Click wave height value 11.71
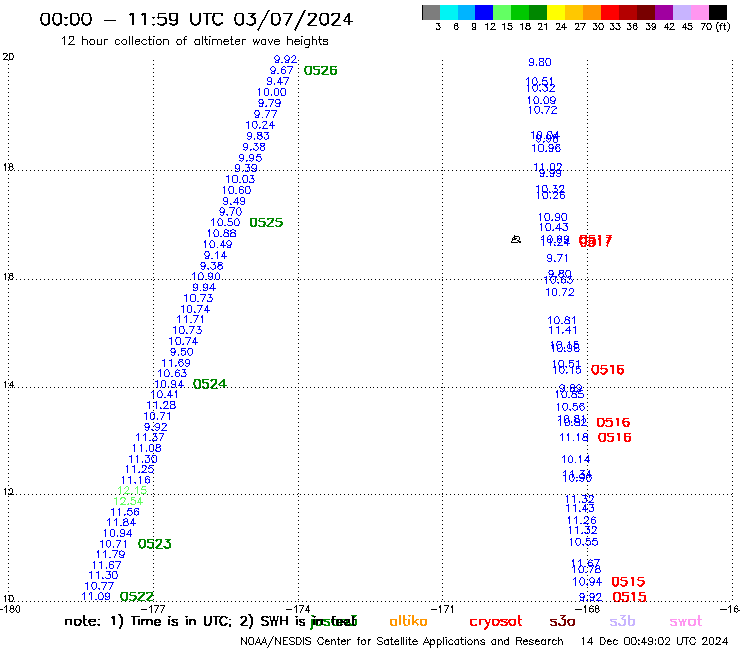Image resolution: width=740 pixels, height=650 pixels. click(x=190, y=320)
